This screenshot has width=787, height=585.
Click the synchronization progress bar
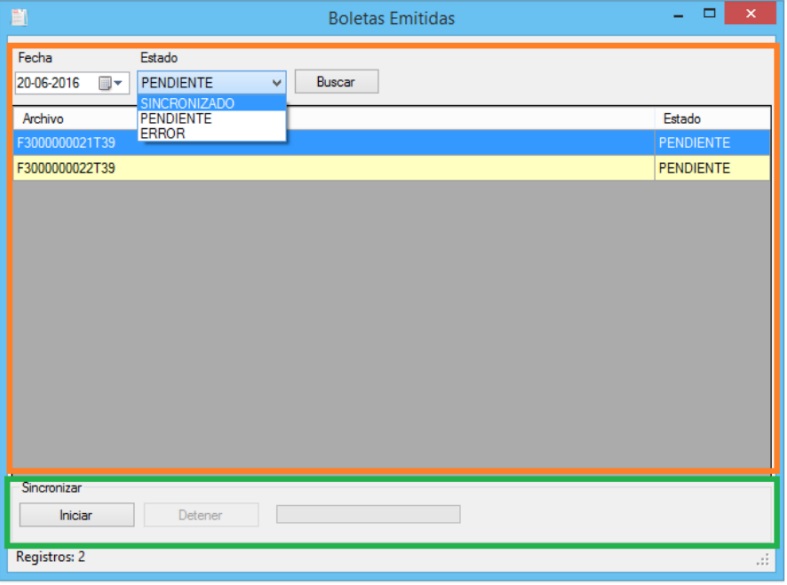tap(368, 514)
